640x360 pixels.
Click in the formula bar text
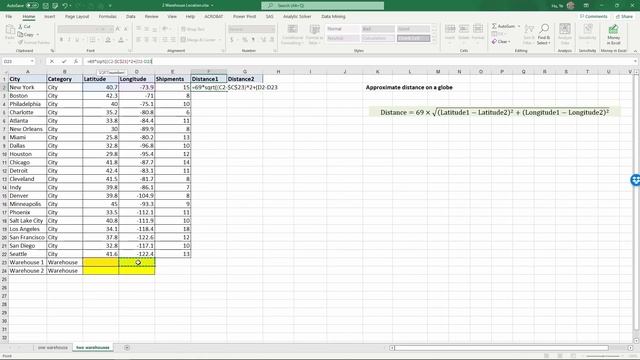click(x=119, y=61)
